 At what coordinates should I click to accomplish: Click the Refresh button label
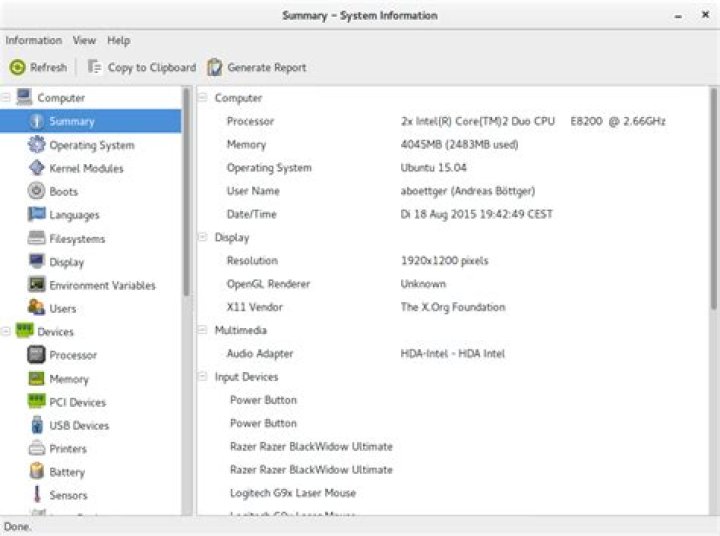pyautogui.click(x=48, y=68)
